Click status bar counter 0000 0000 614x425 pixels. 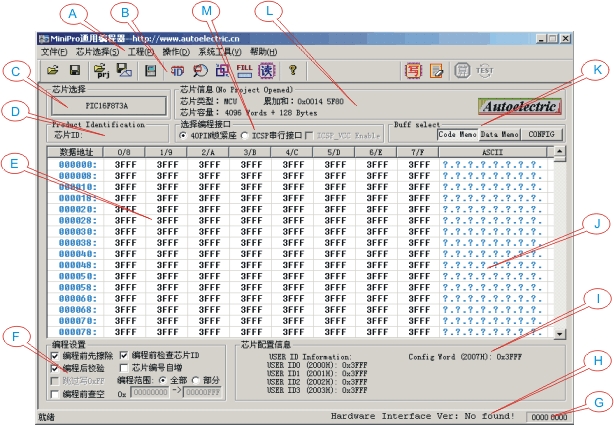tap(549, 417)
